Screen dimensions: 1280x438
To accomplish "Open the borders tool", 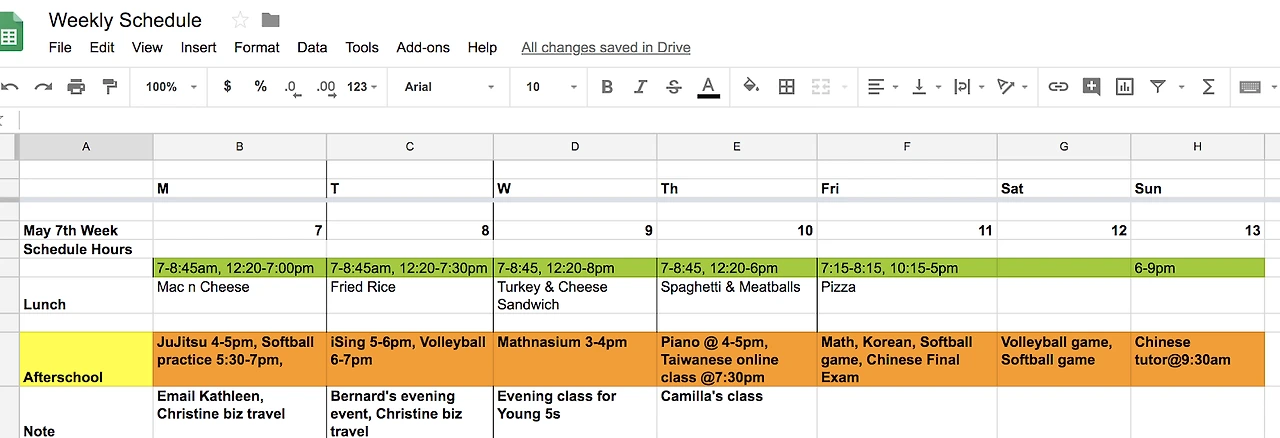I will 787,87.
